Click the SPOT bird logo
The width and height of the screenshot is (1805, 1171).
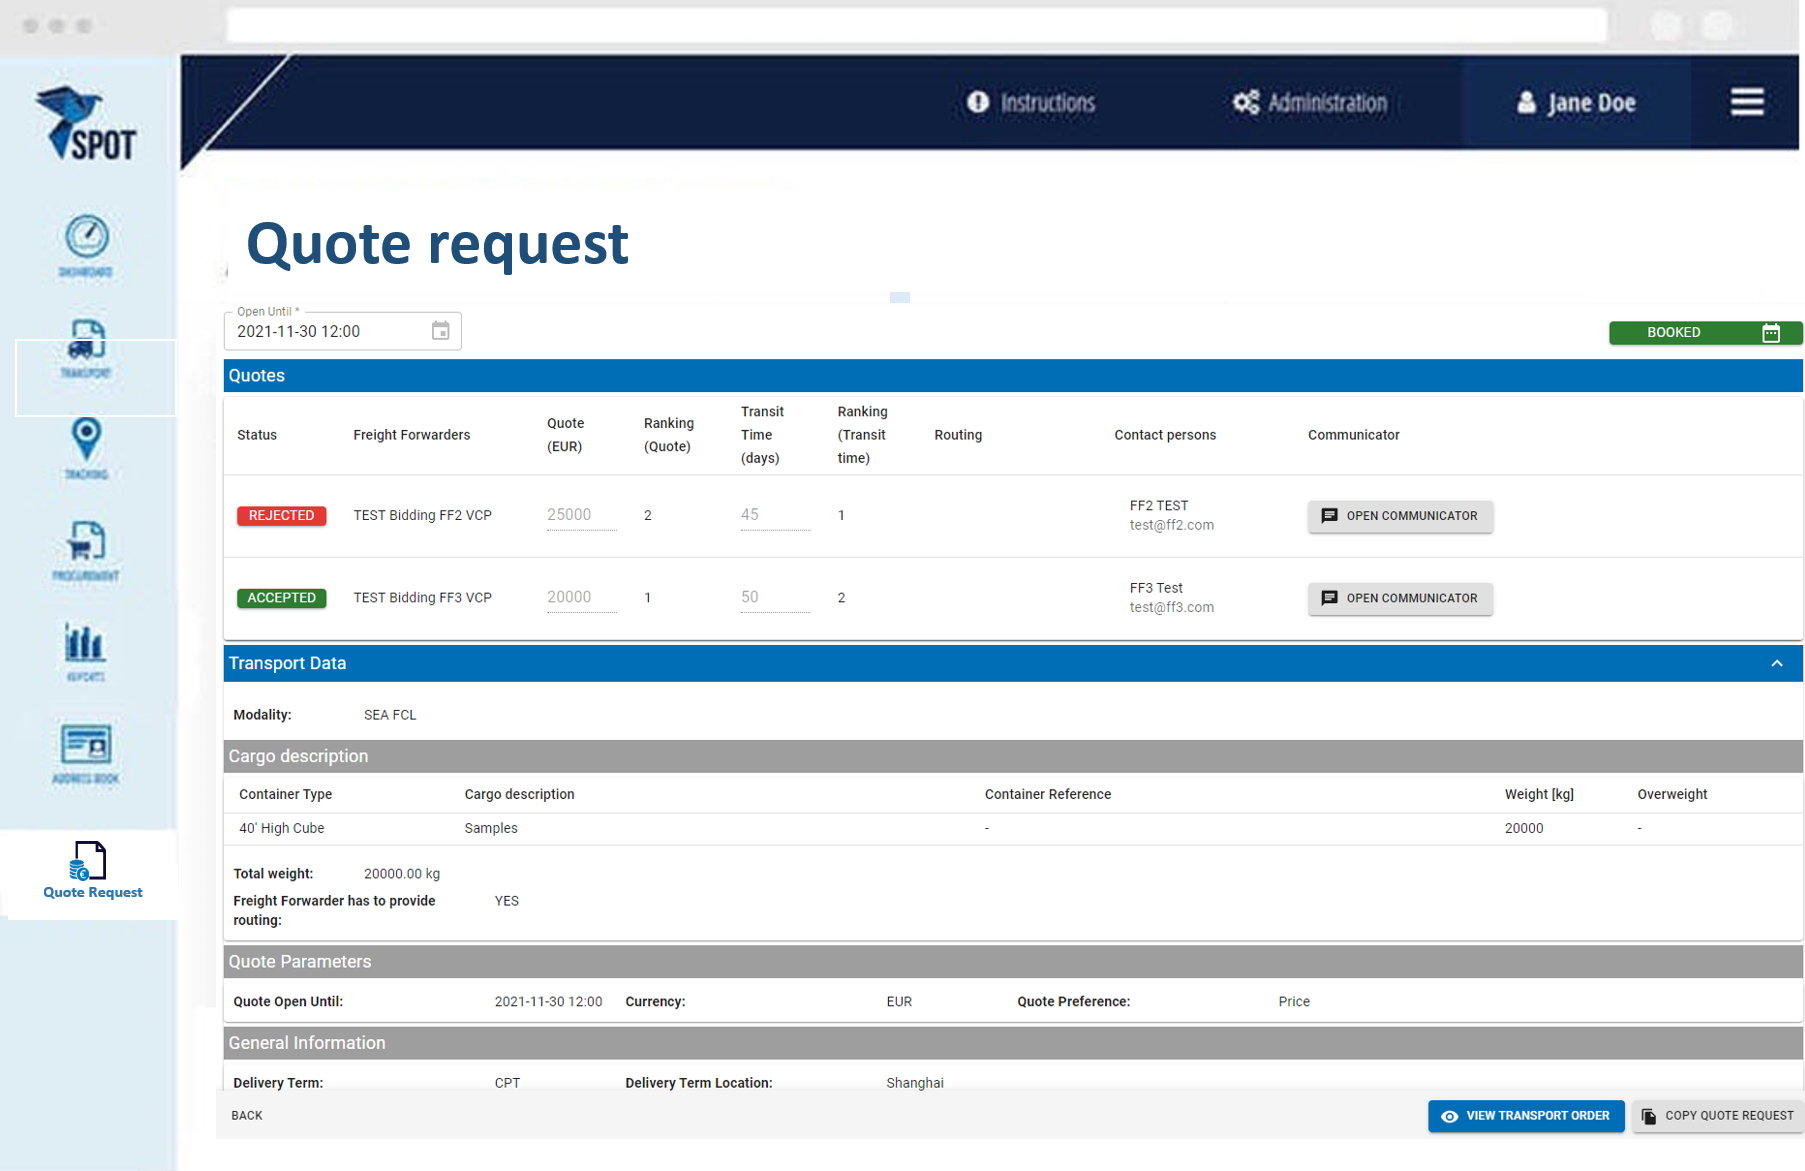(85, 124)
